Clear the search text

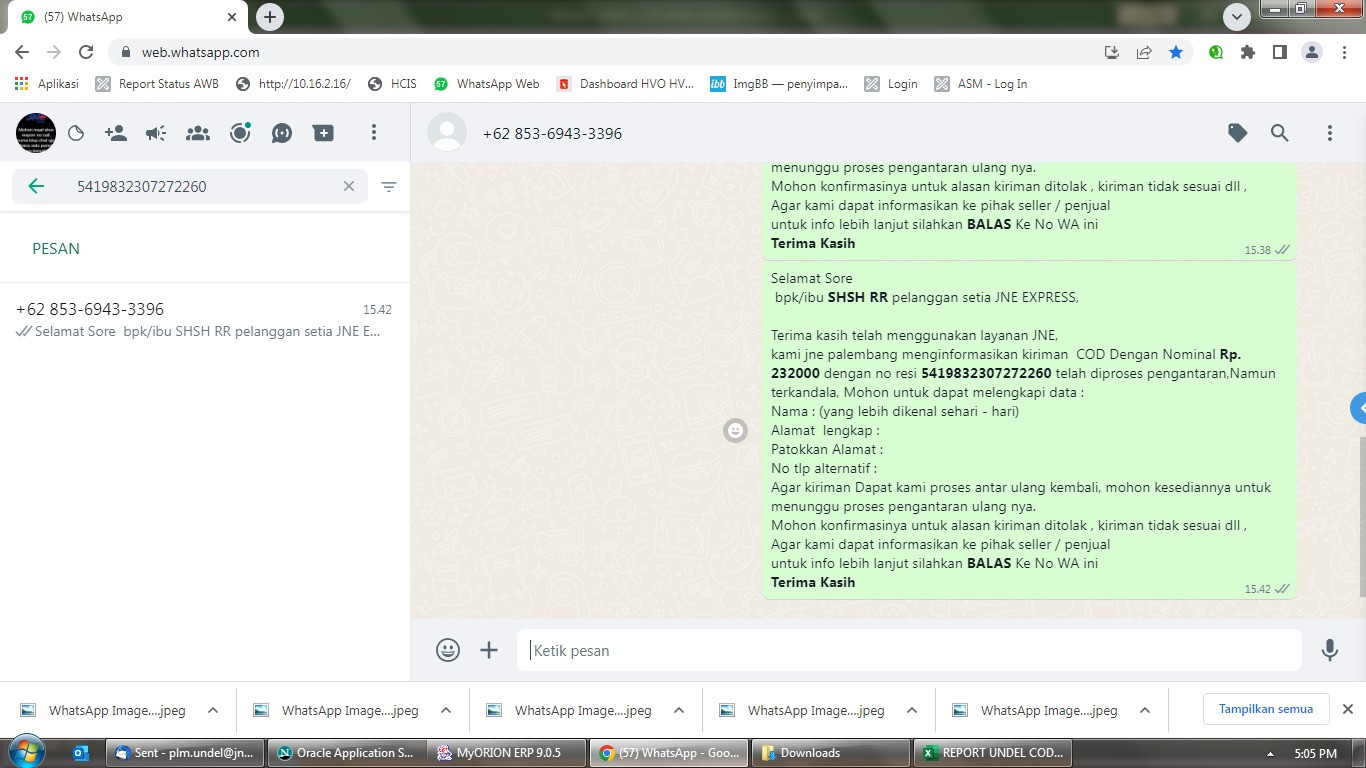coord(349,186)
